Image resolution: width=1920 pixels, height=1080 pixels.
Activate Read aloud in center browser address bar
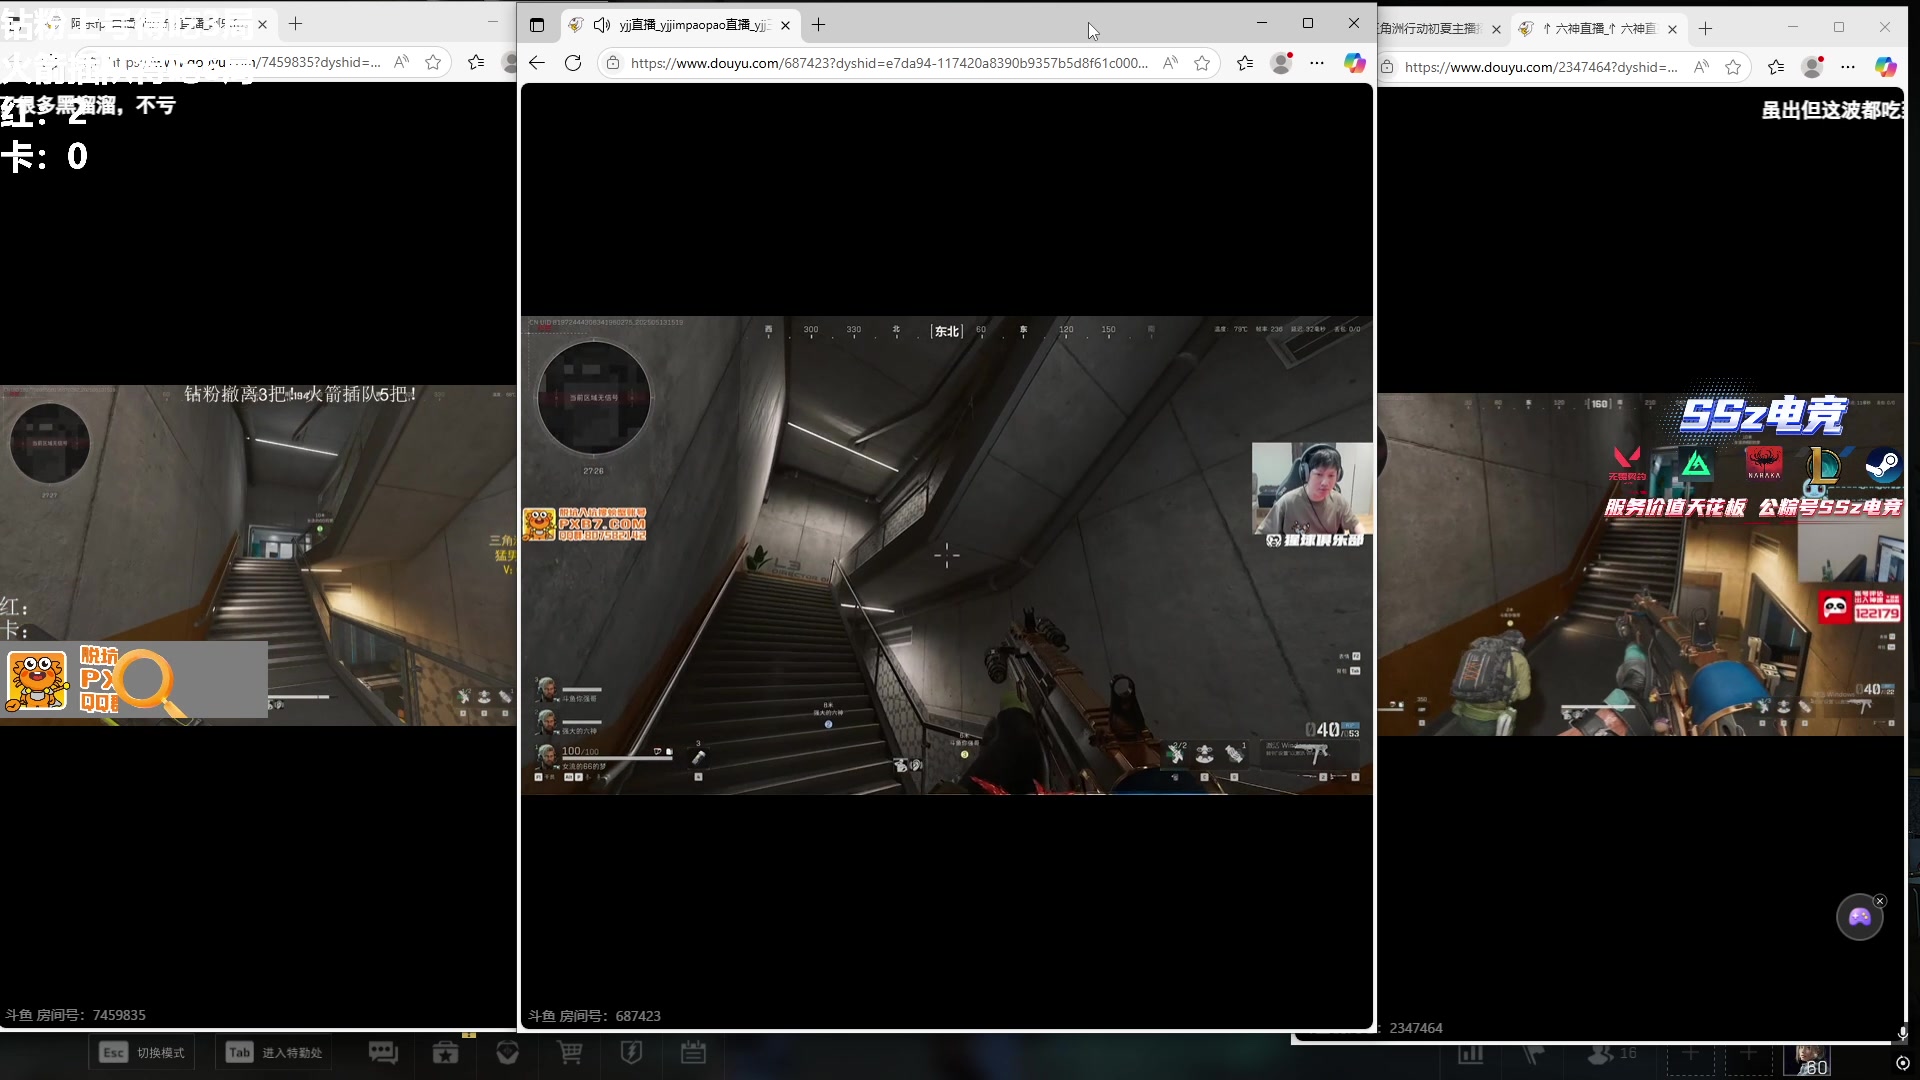click(x=1170, y=63)
